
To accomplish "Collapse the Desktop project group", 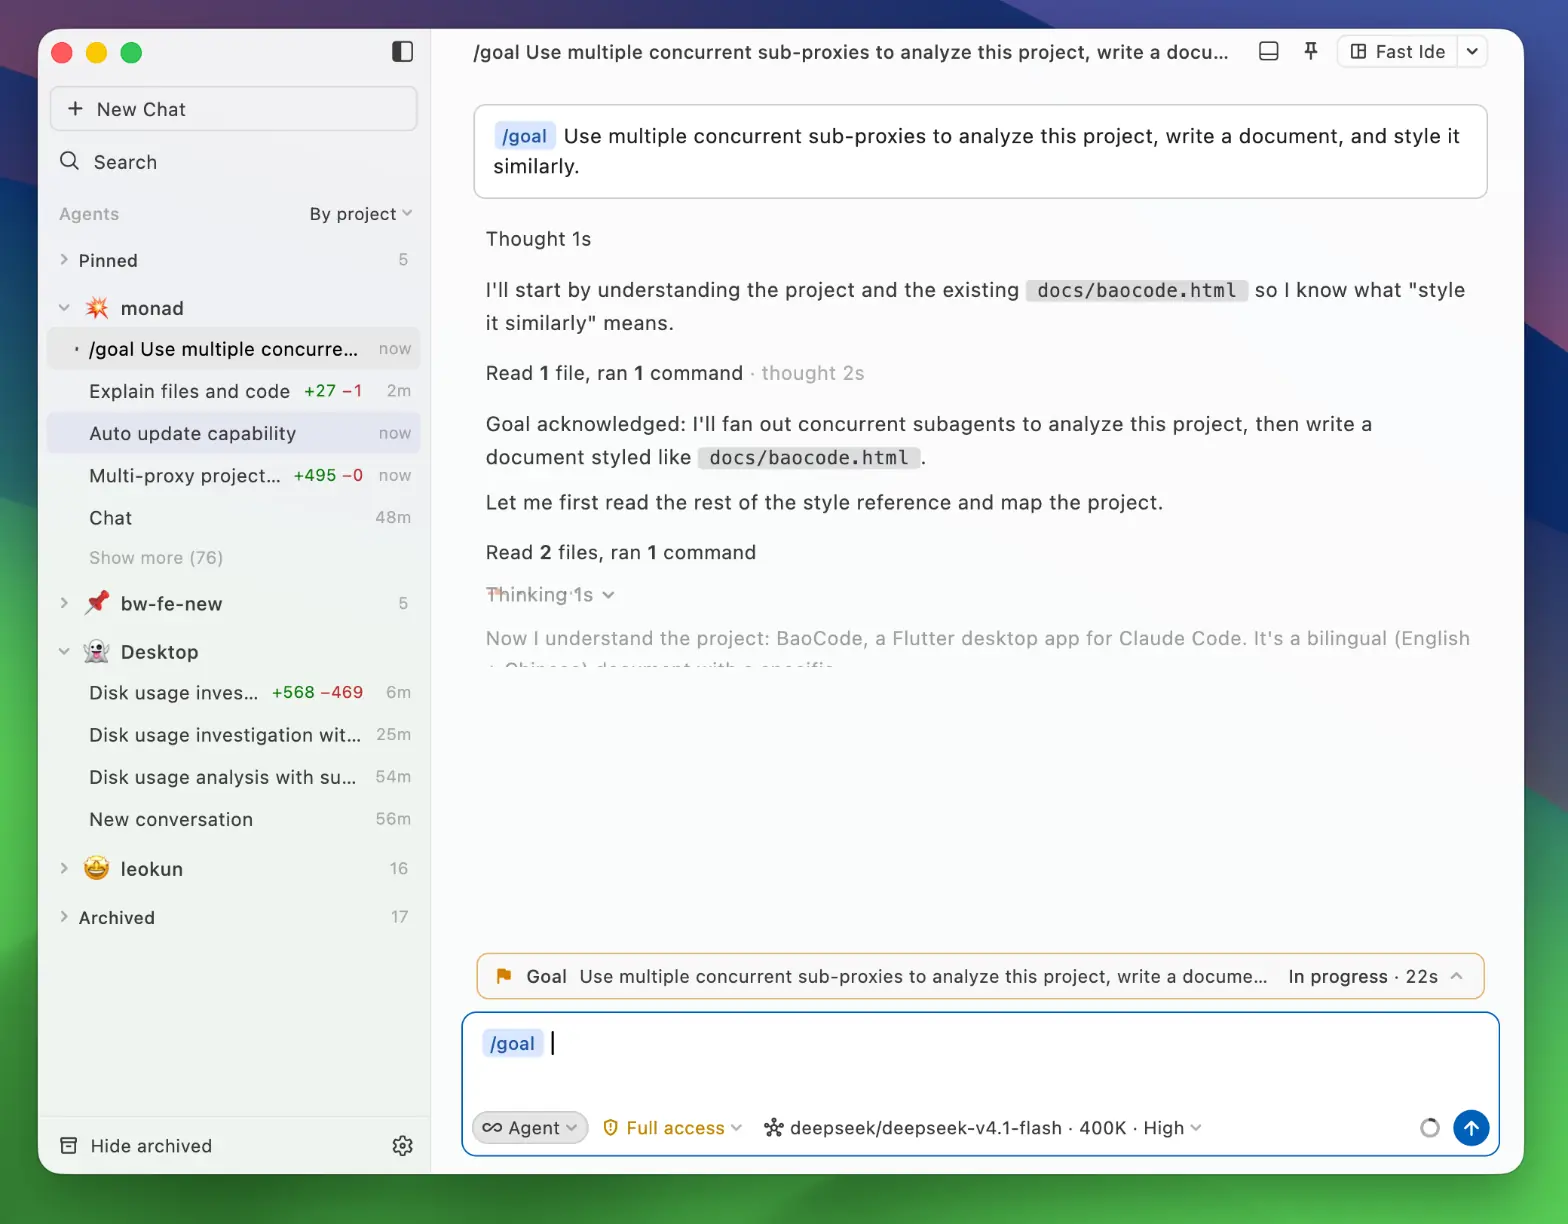I will coord(64,652).
